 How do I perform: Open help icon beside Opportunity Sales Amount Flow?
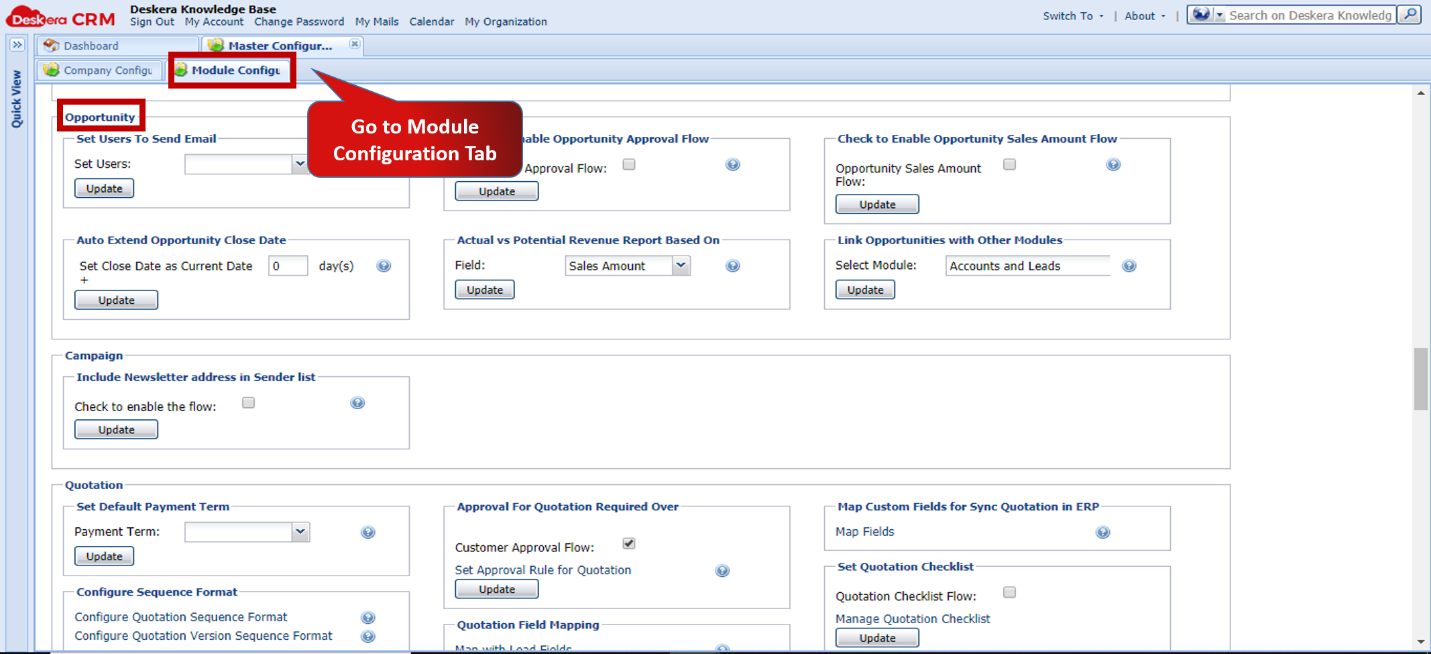pos(1113,164)
